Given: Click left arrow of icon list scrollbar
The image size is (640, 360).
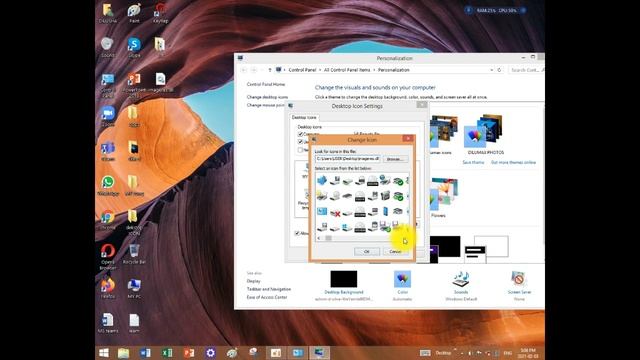Looking at the screenshot, I should [319, 238].
